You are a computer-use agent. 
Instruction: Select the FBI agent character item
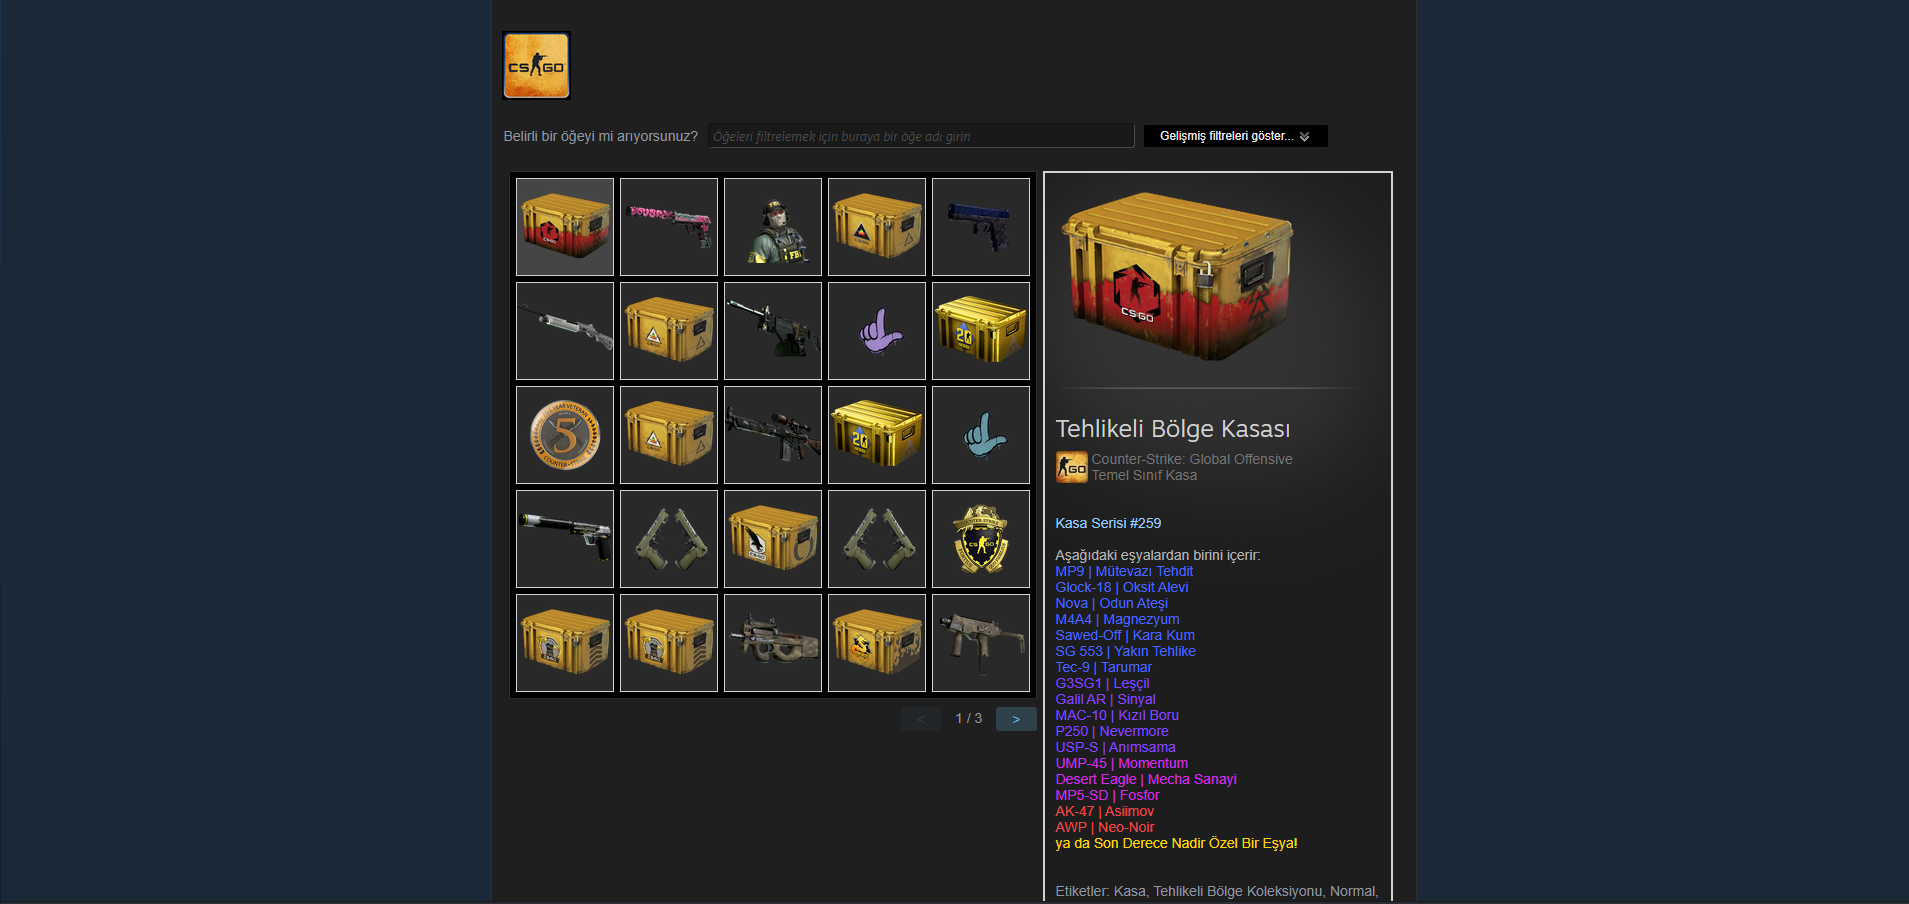[773, 227]
